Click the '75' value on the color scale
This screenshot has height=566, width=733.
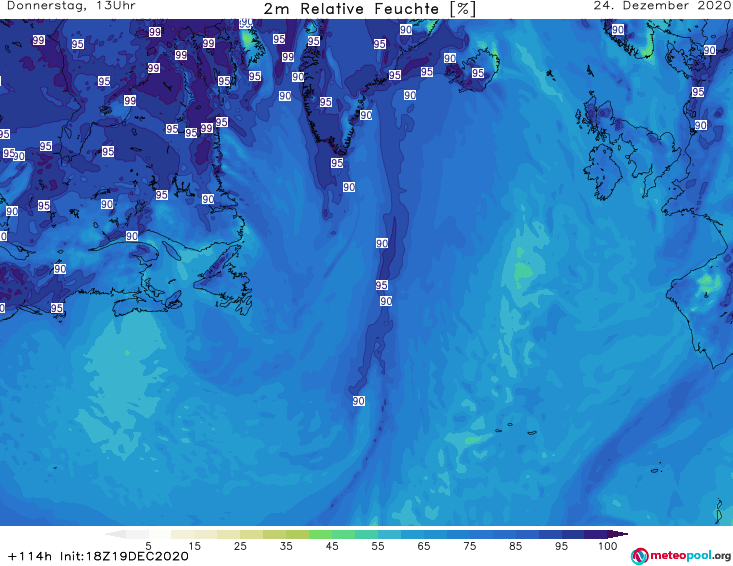470,546
